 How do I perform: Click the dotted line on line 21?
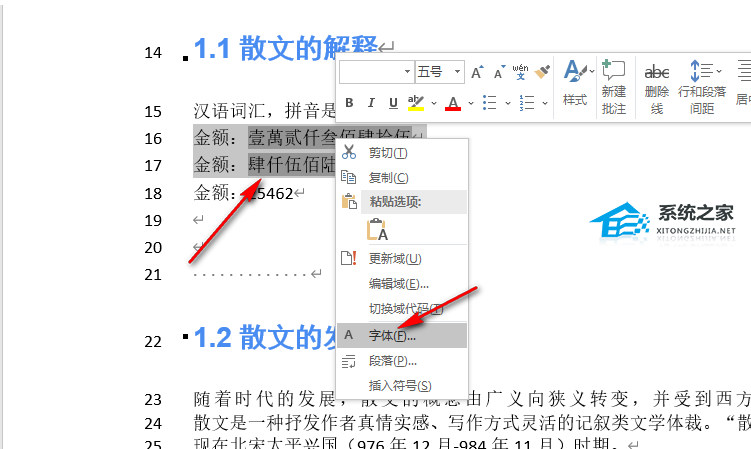tap(250, 275)
